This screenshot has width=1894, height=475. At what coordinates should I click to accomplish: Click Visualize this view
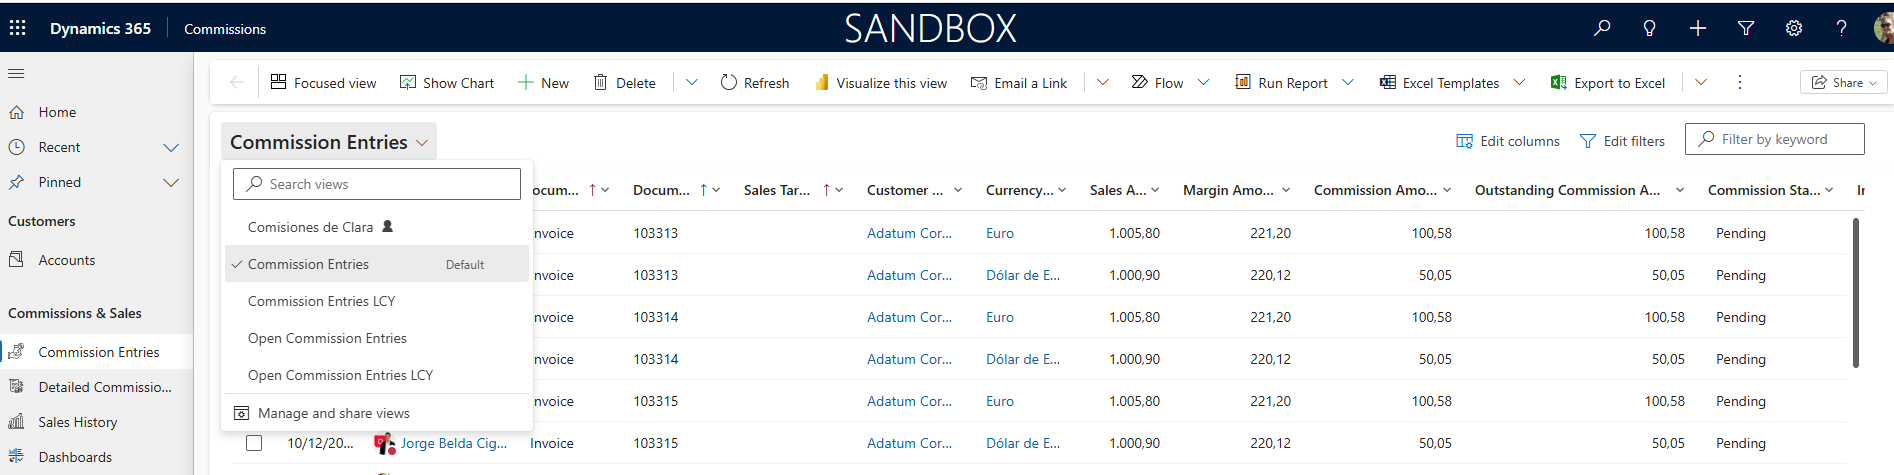point(881,82)
